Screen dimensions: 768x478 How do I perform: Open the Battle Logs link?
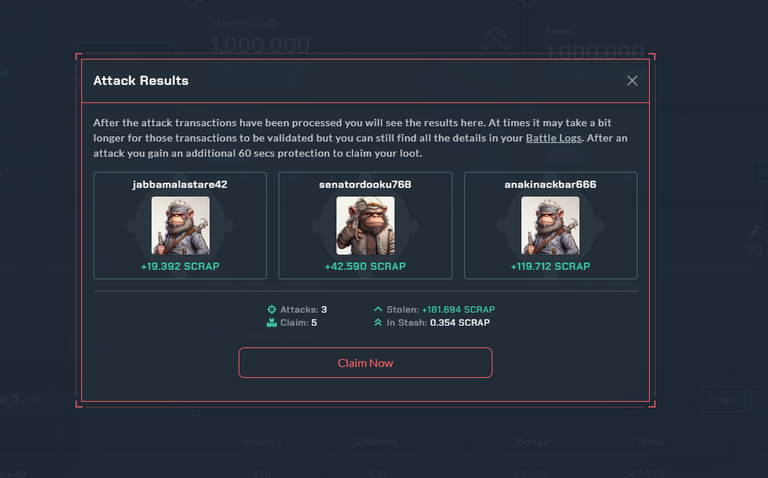click(553, 138)
